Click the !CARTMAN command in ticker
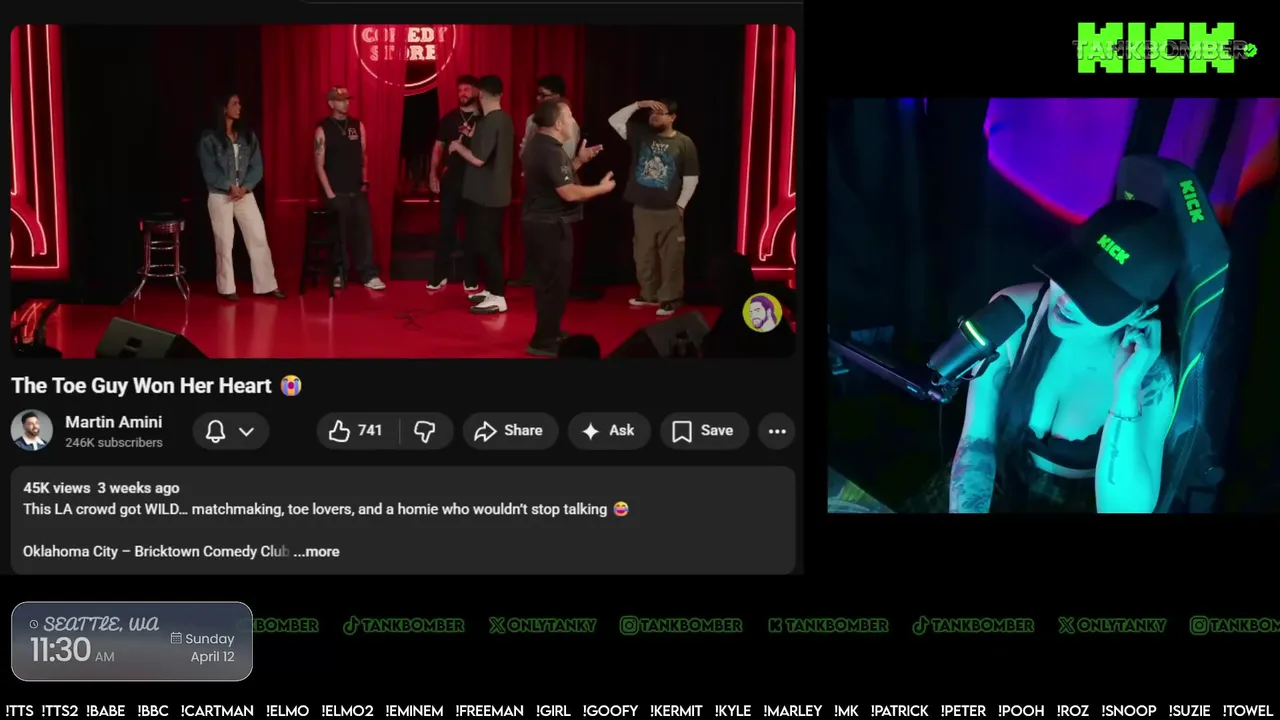 click(x=217, y=711)
